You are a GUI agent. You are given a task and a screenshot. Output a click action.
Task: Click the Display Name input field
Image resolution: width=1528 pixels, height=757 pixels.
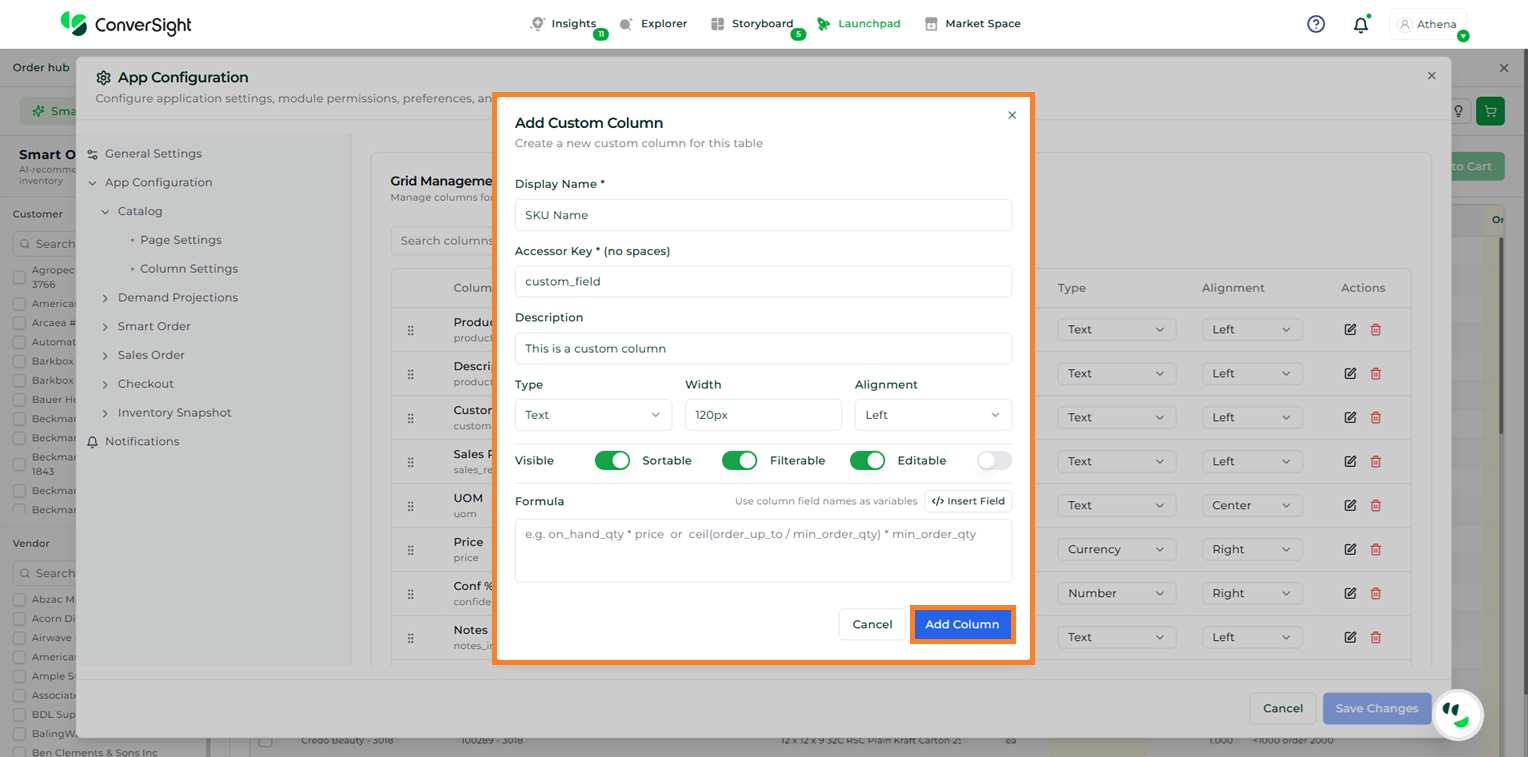coord(763,215)
